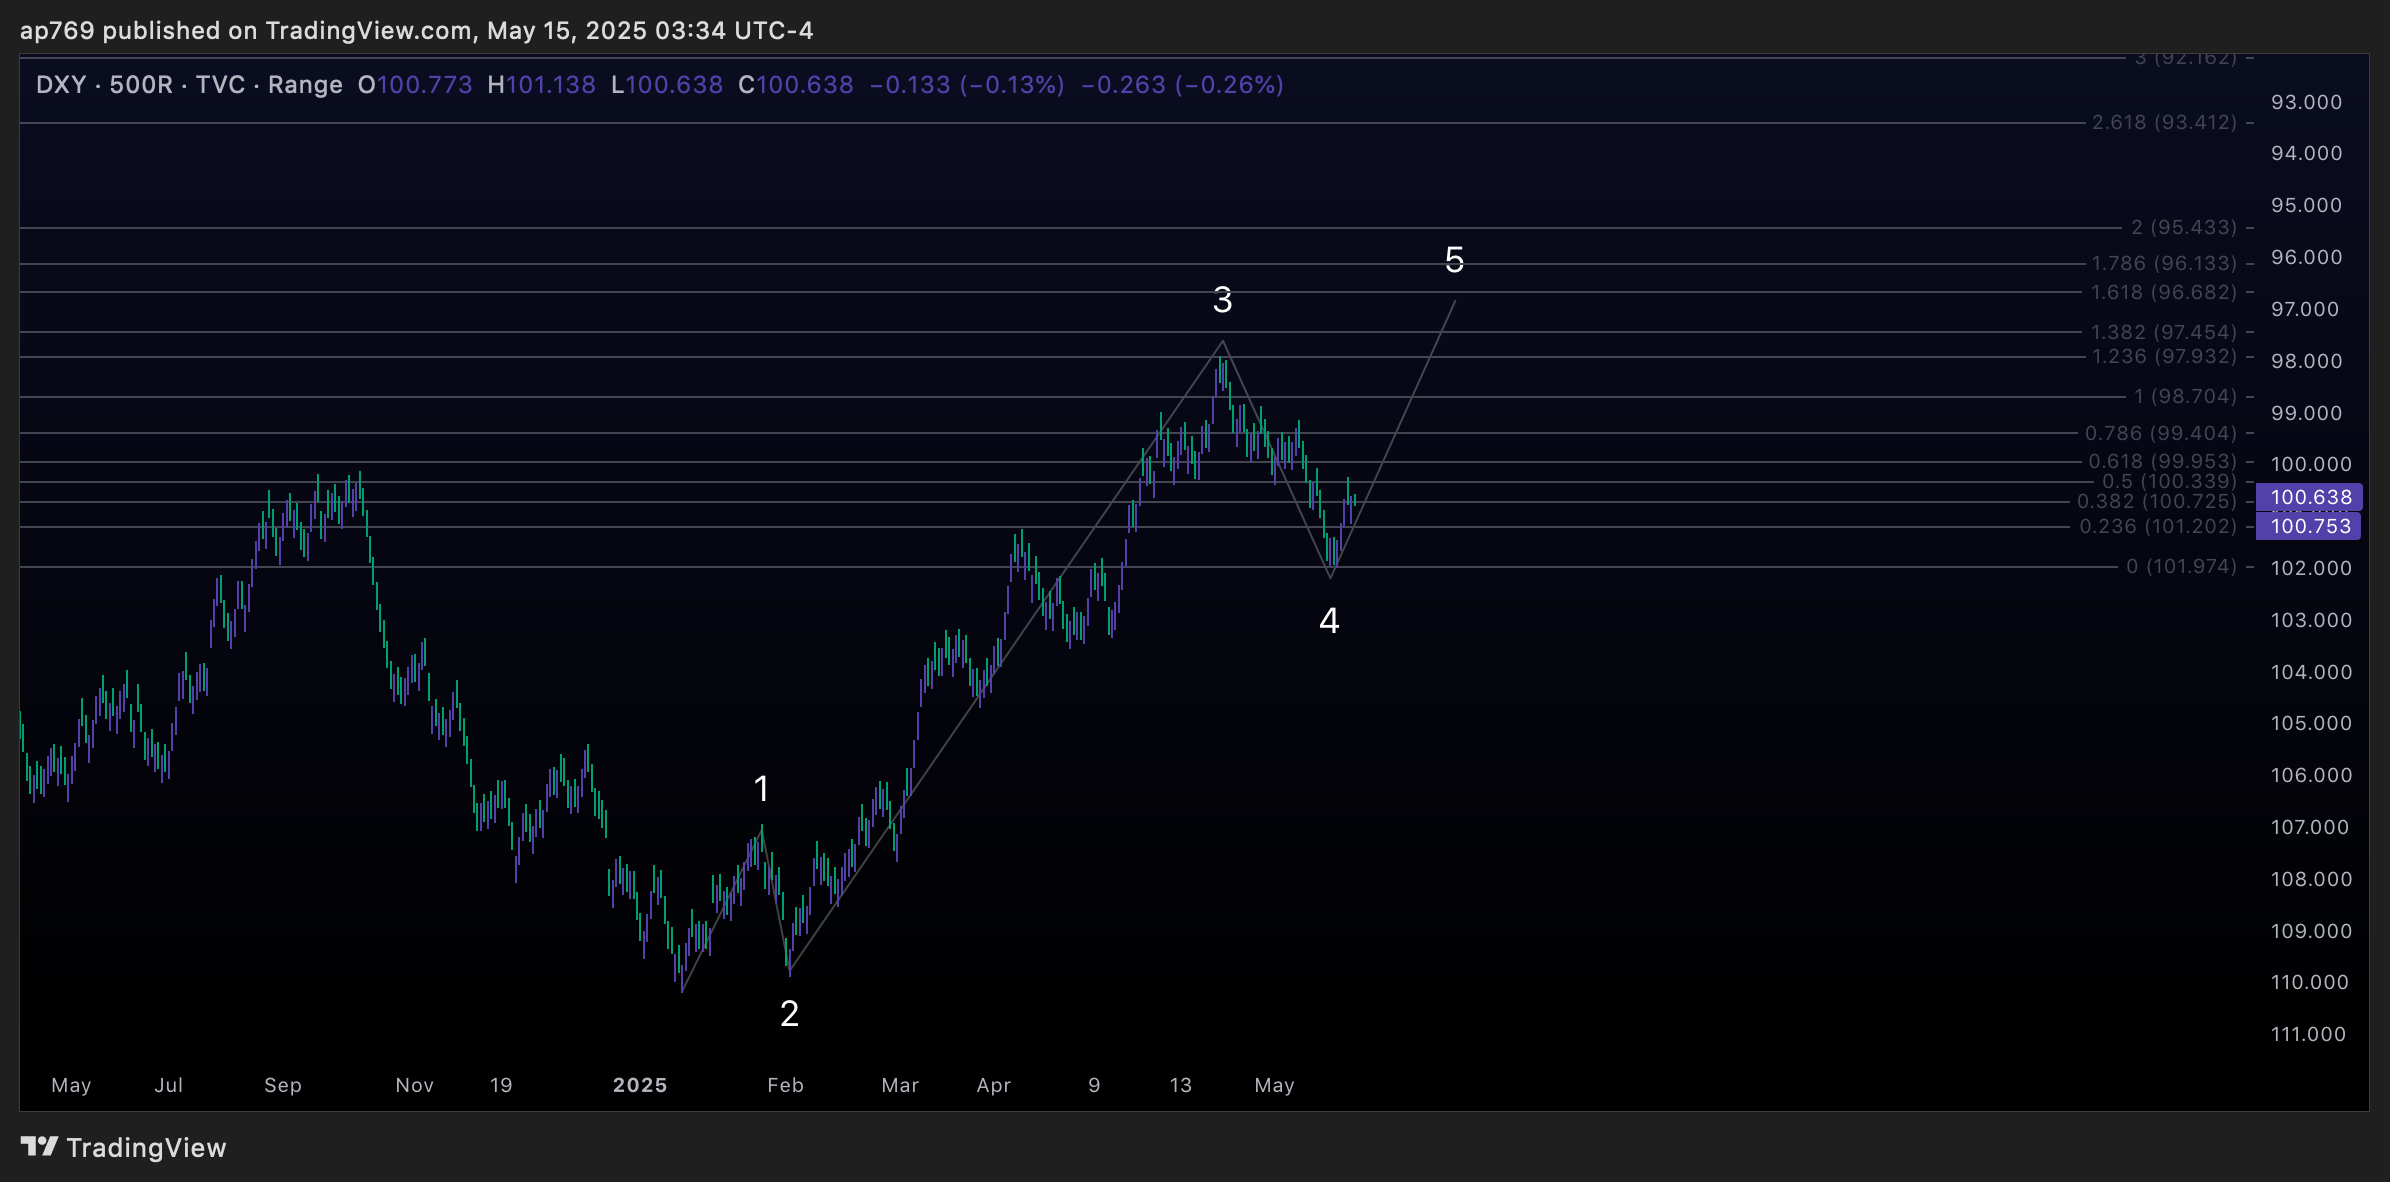Click the 105.000 price axis label
Screen dimensions: 2390x1182
click(x=2311, y=723)
